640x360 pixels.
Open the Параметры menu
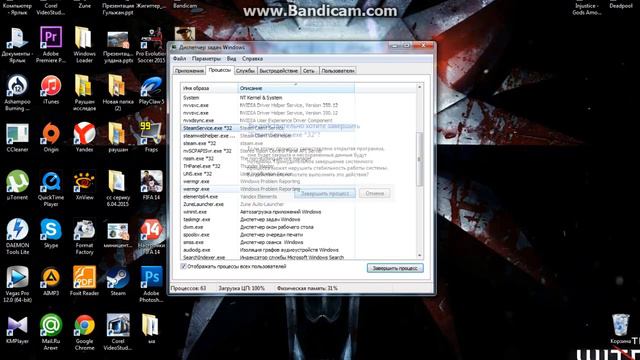(206, 58)
